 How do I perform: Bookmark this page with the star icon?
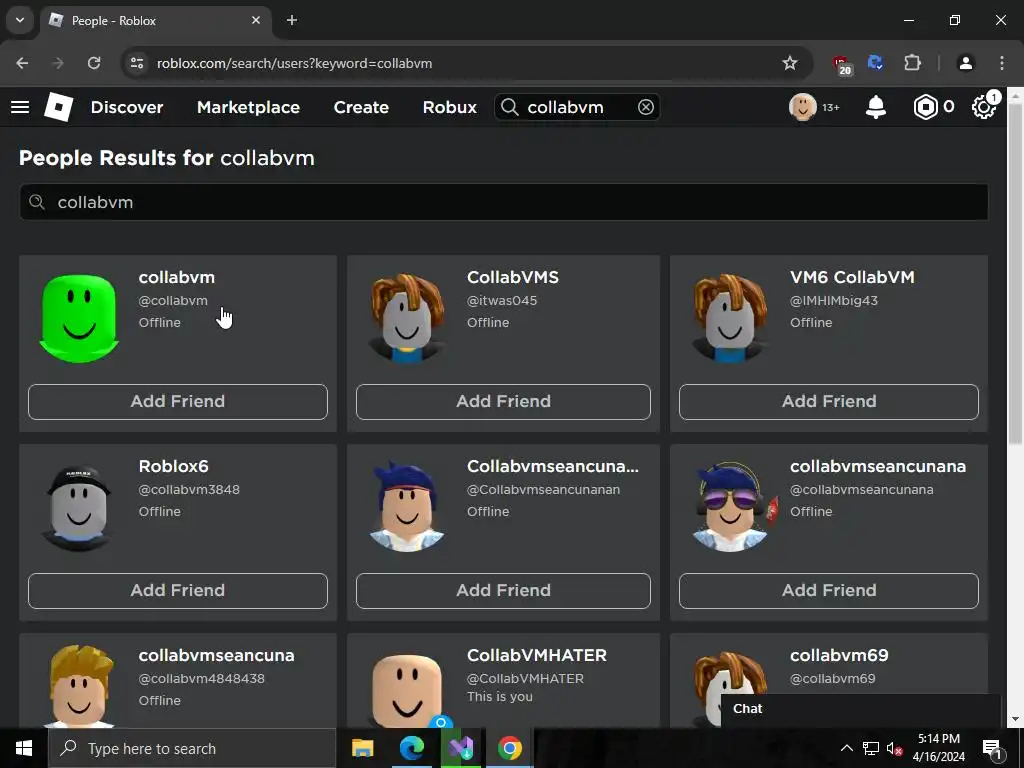pyautogui.click(x=790, y=63)
